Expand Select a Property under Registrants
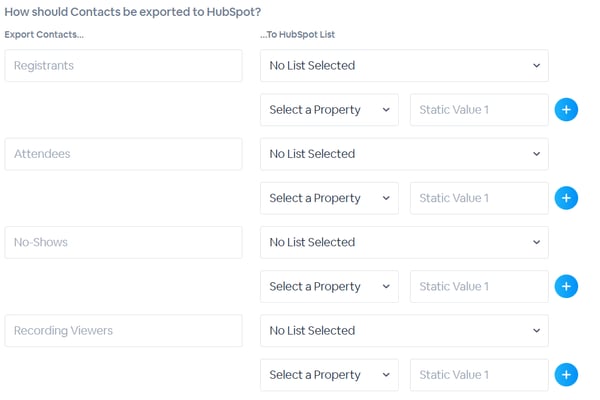The height and width of the screenshot is (400, 600). [x=329, y=110]
